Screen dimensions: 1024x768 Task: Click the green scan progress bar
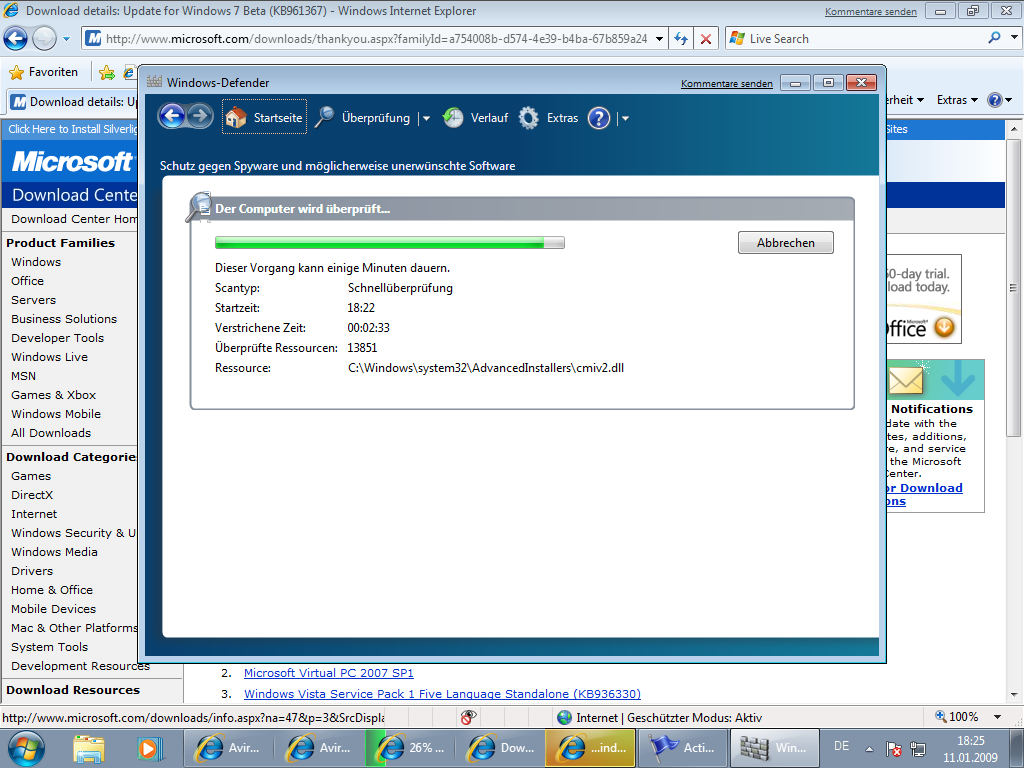tap(389, 242)
